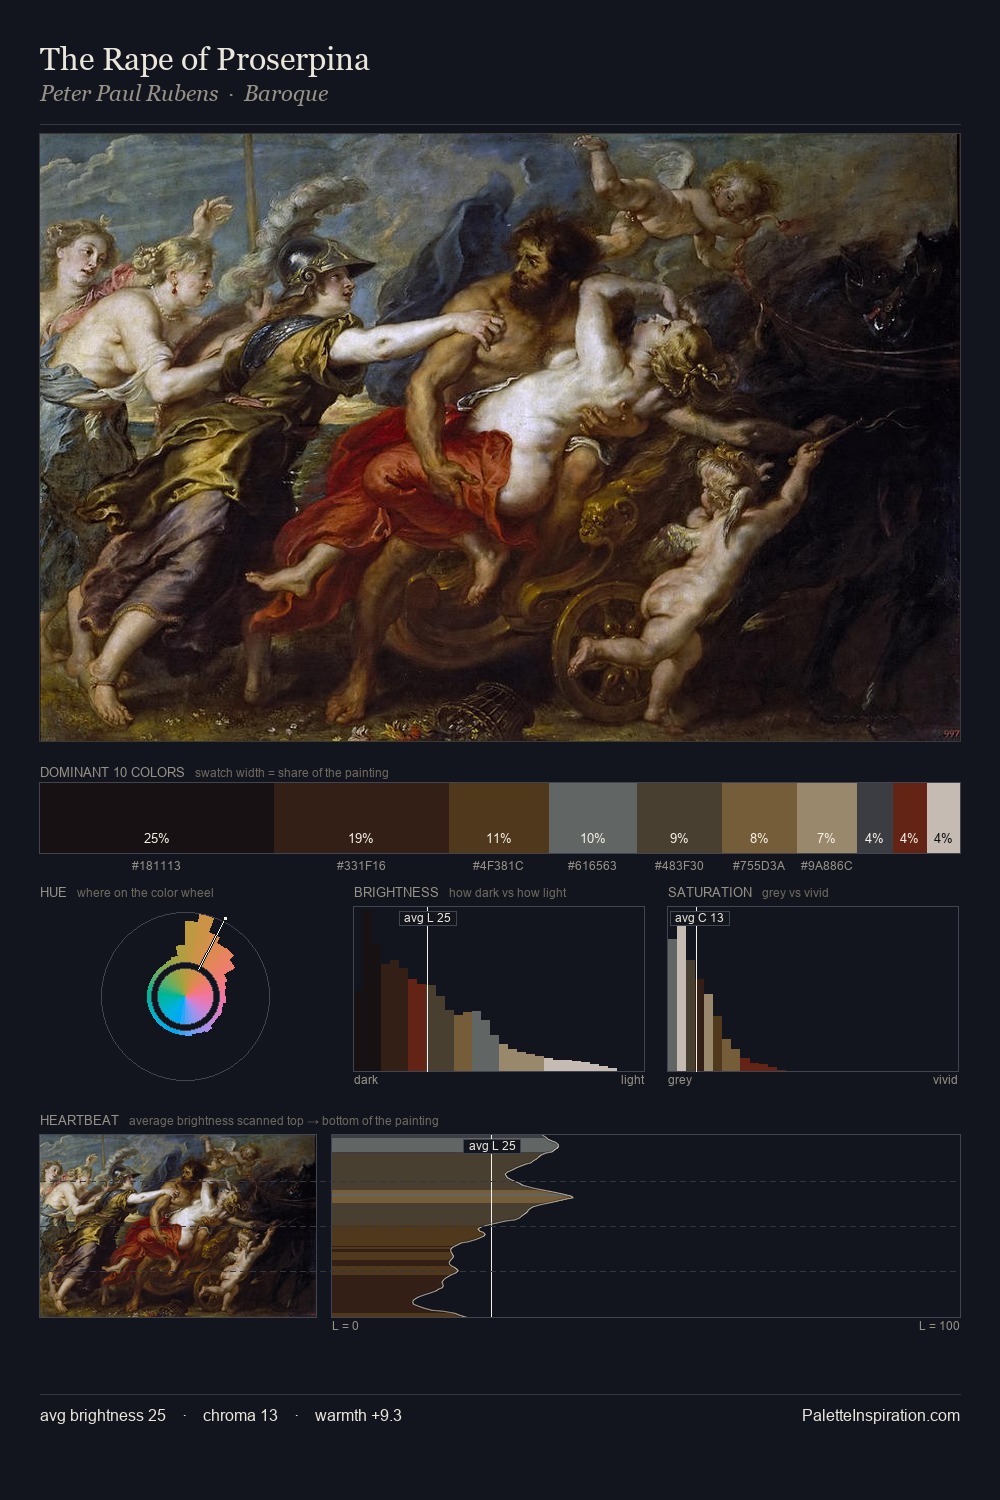Select the 8% tan brown swatch

(759, 818)
